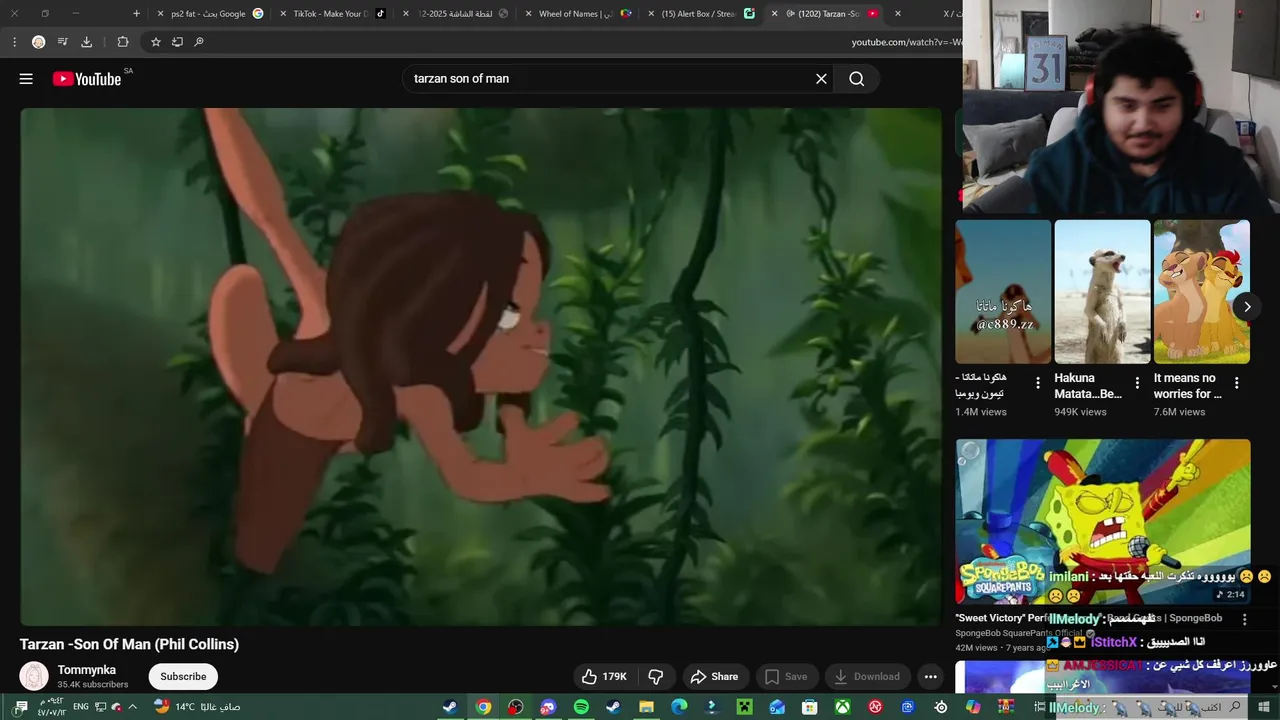Viewport: 1280px width, 720px height.
Task: Share the Tarzan video
Action: point(714,677)
